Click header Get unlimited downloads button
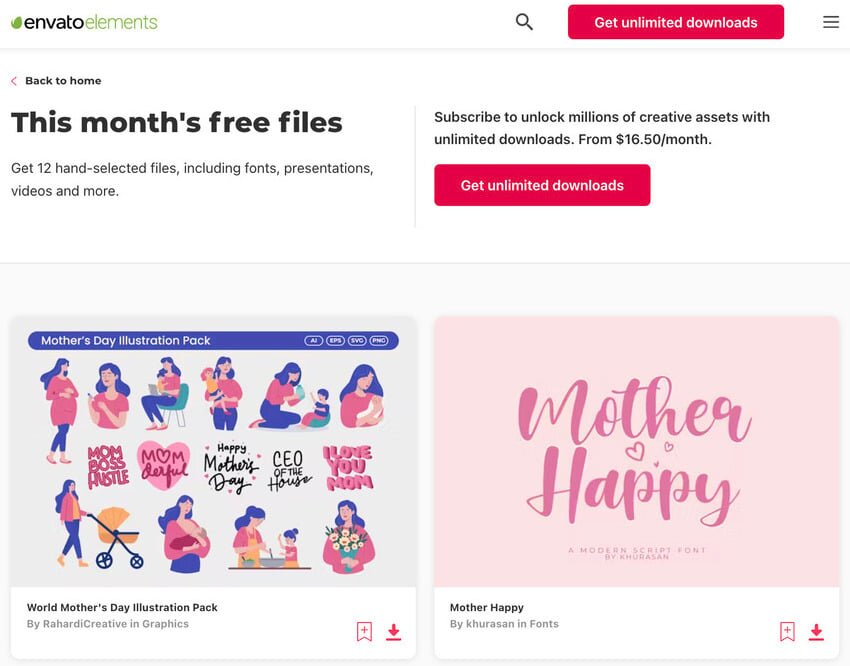 point(675,22)
